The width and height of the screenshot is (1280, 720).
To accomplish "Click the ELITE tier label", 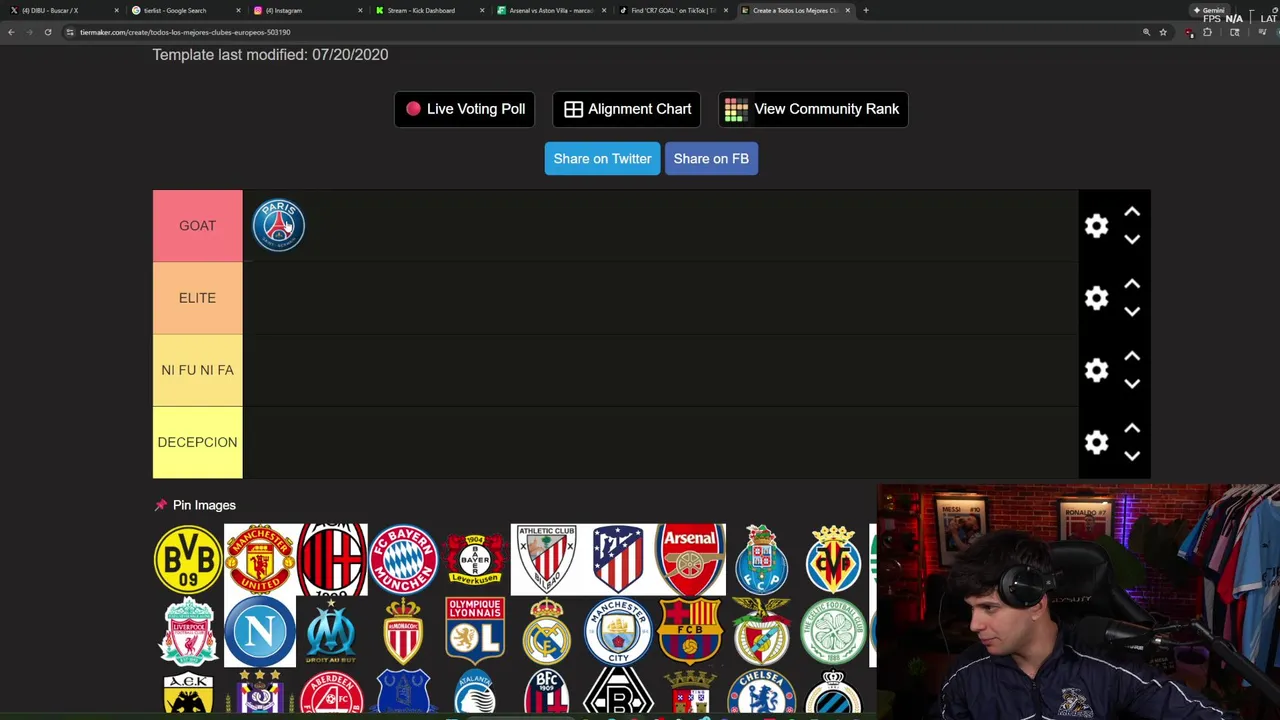I will 197,298.
